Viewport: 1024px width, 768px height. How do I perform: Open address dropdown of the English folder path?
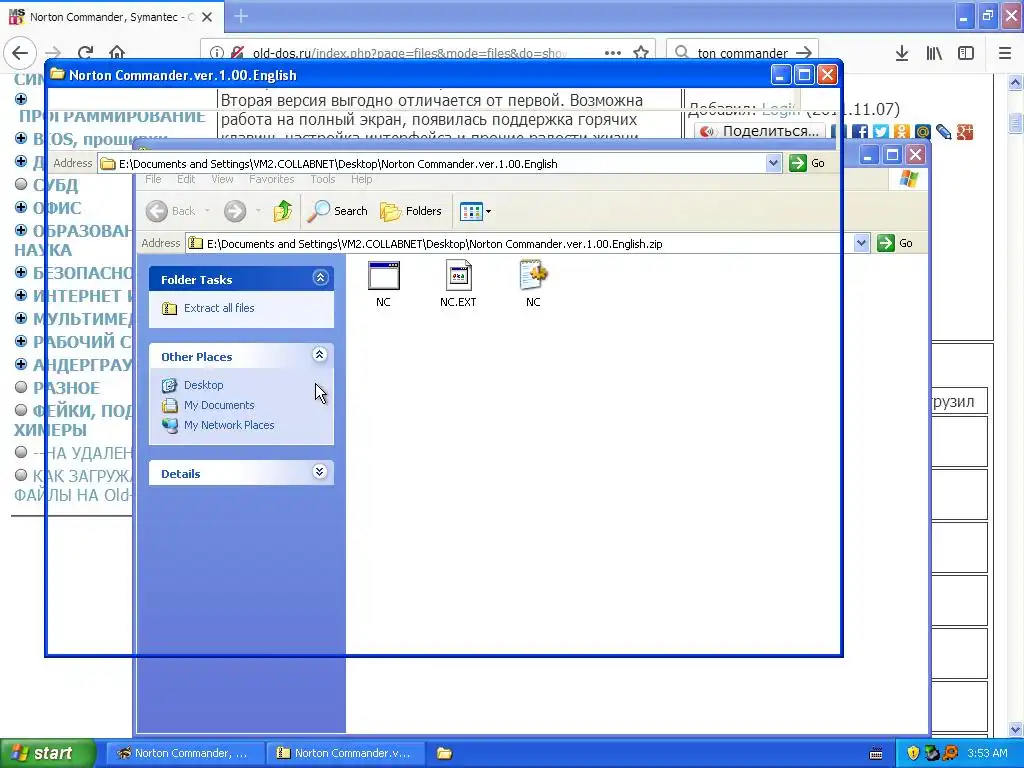click(x=773, y=163)
